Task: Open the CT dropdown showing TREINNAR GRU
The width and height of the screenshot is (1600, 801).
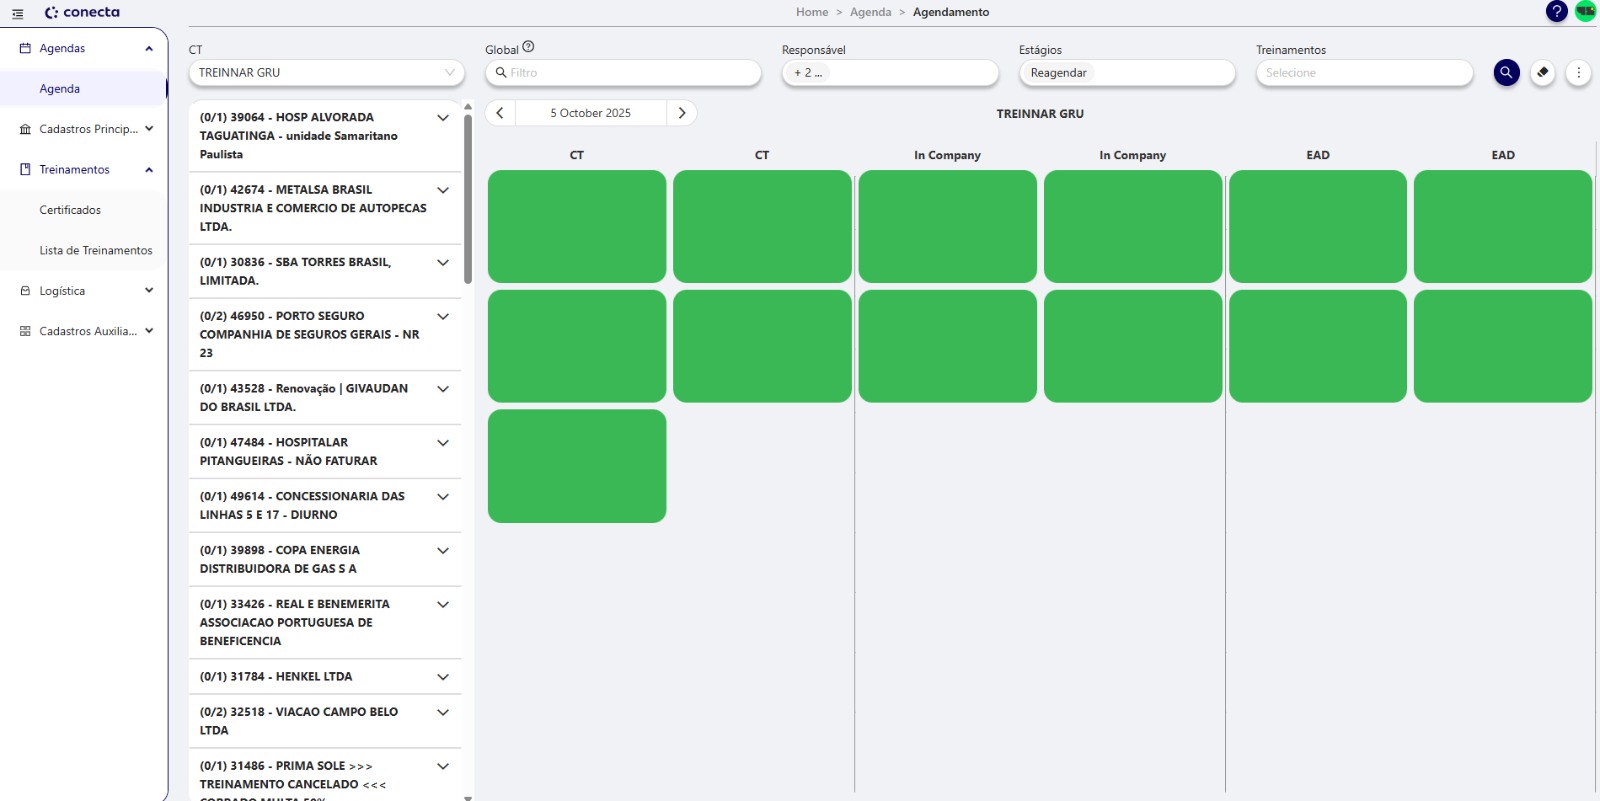Action: (x=326, y=73)
